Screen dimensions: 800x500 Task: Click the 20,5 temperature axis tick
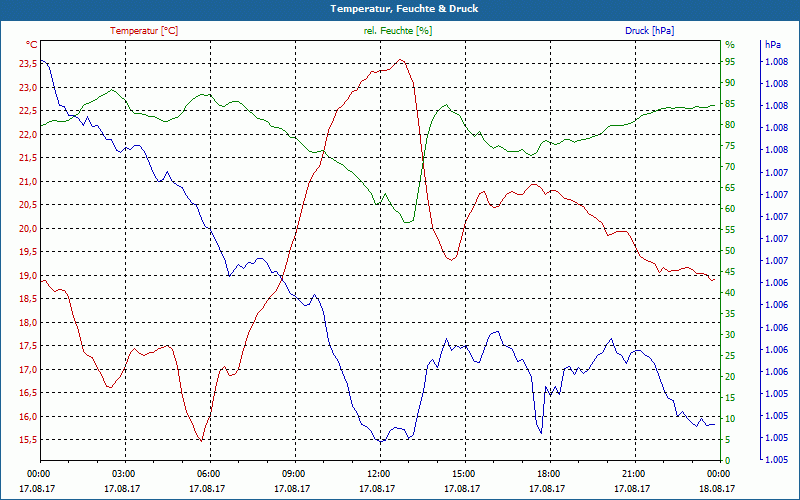click(28, 205)
